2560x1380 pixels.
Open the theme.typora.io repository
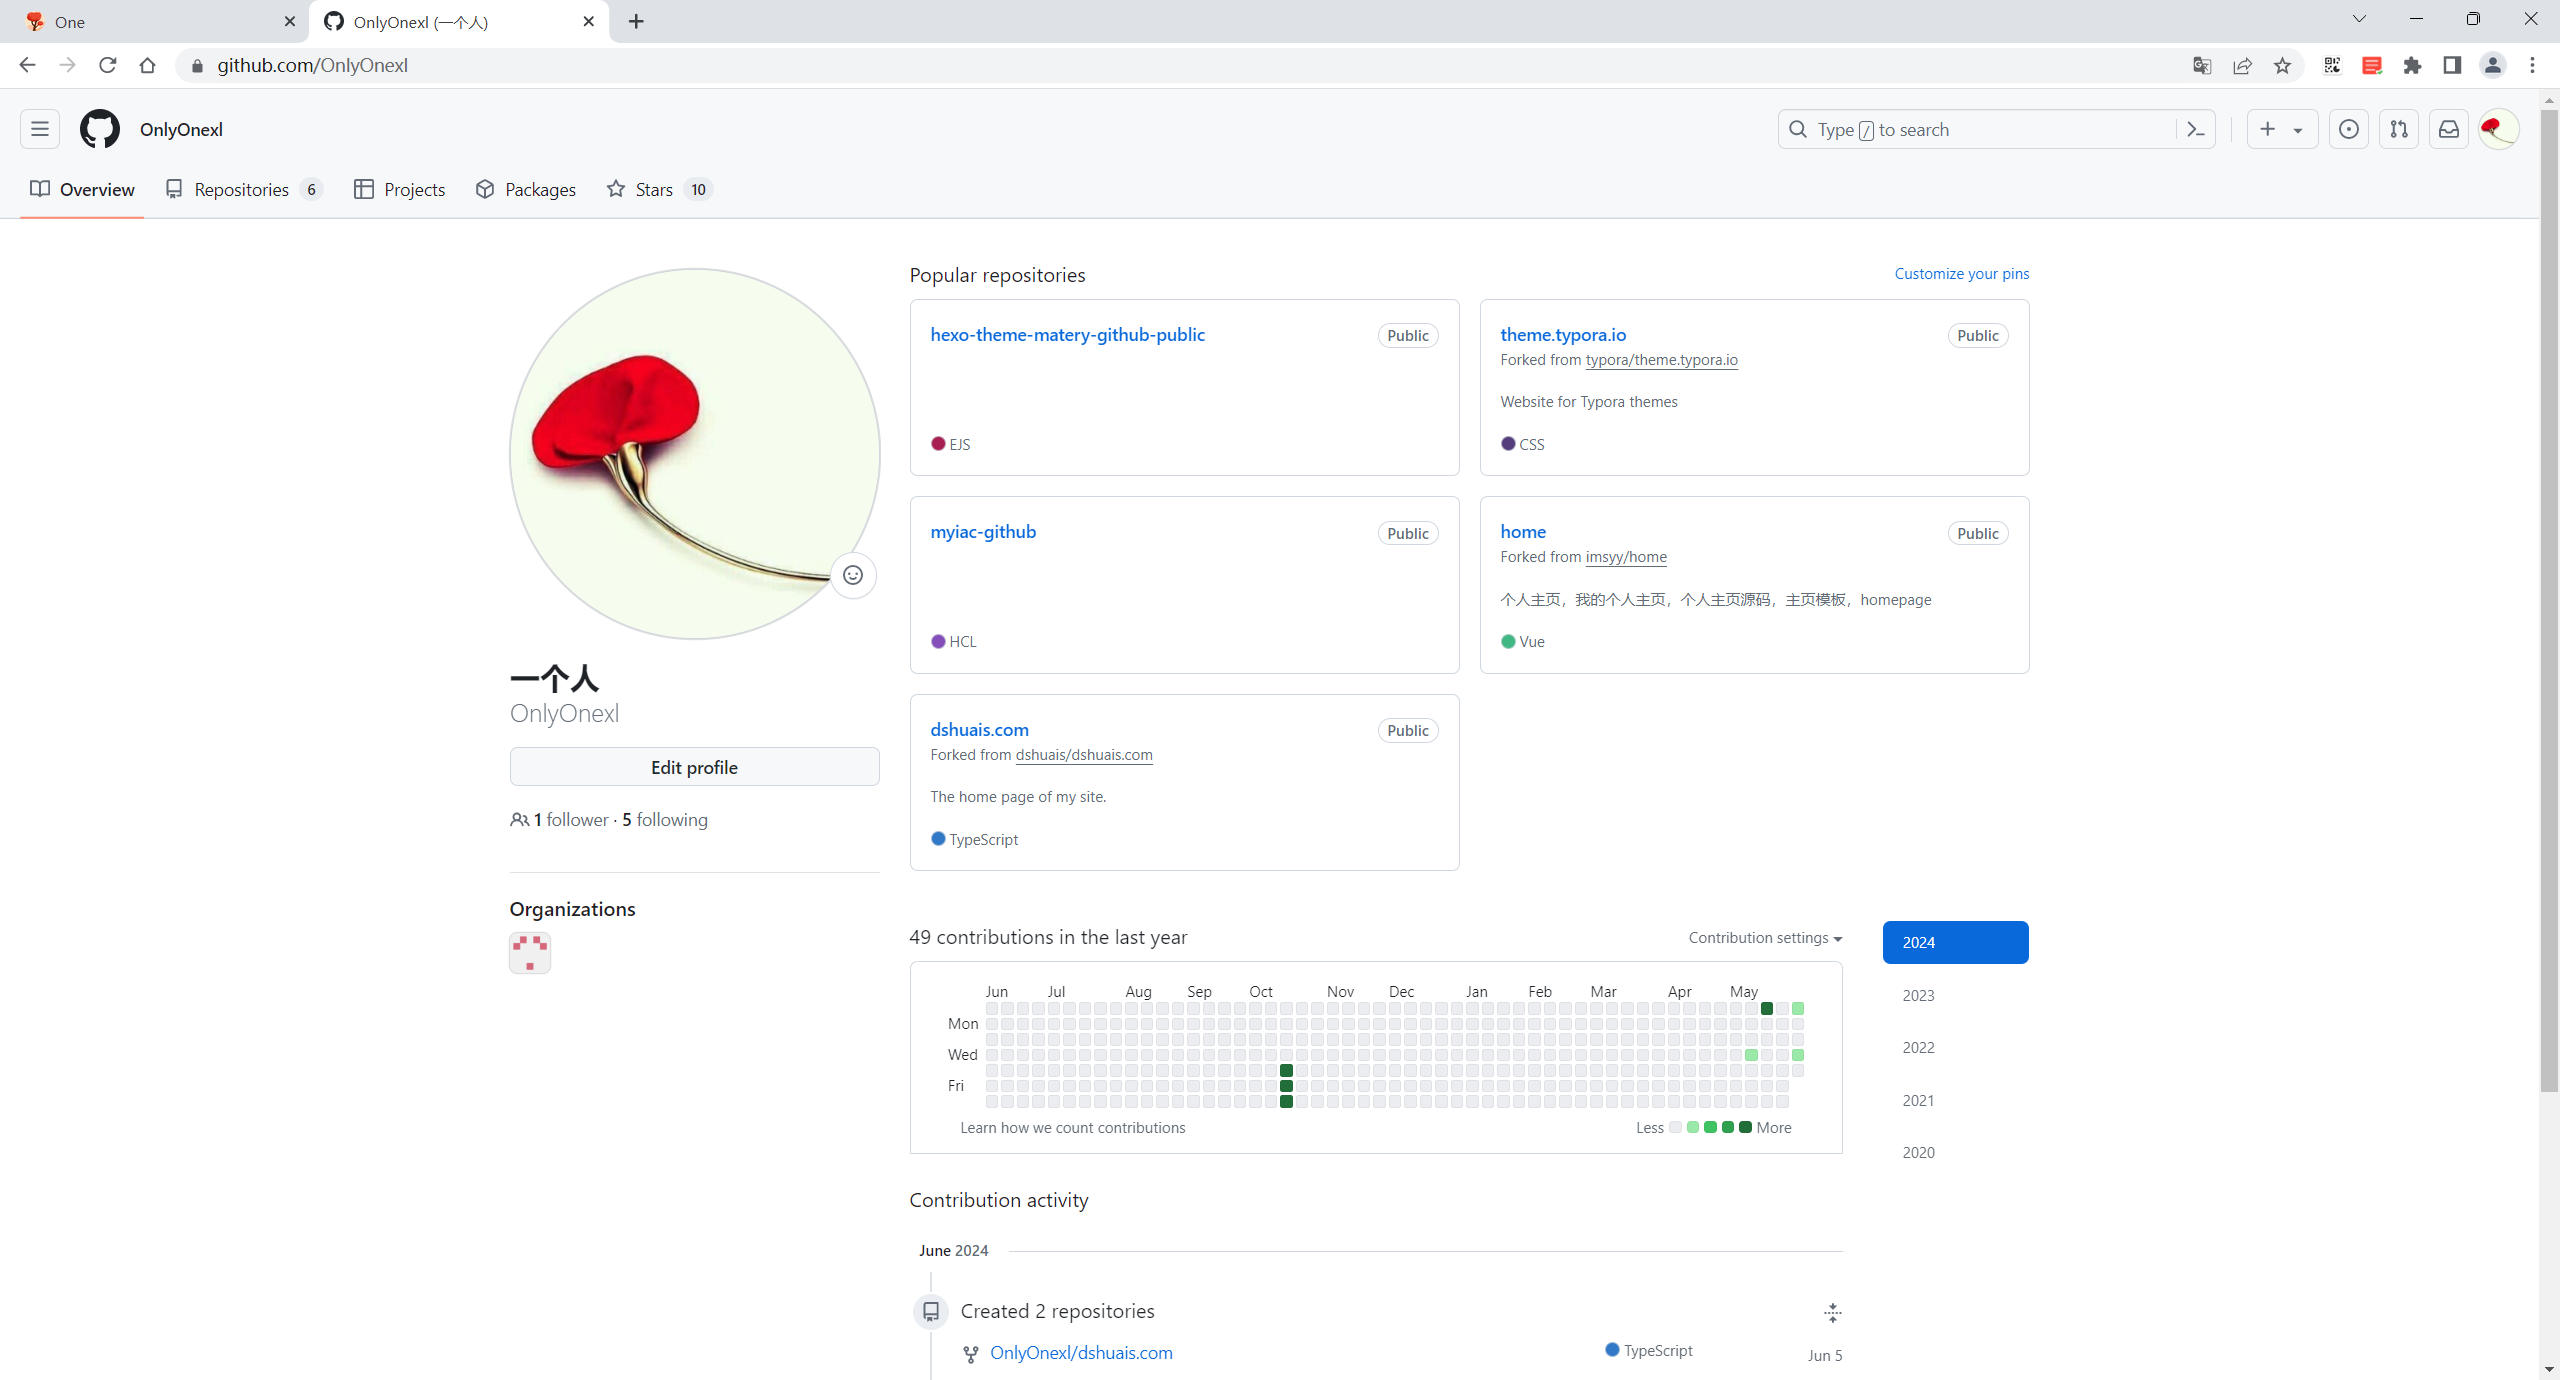pyautogui.click(x=1563, y=335)
